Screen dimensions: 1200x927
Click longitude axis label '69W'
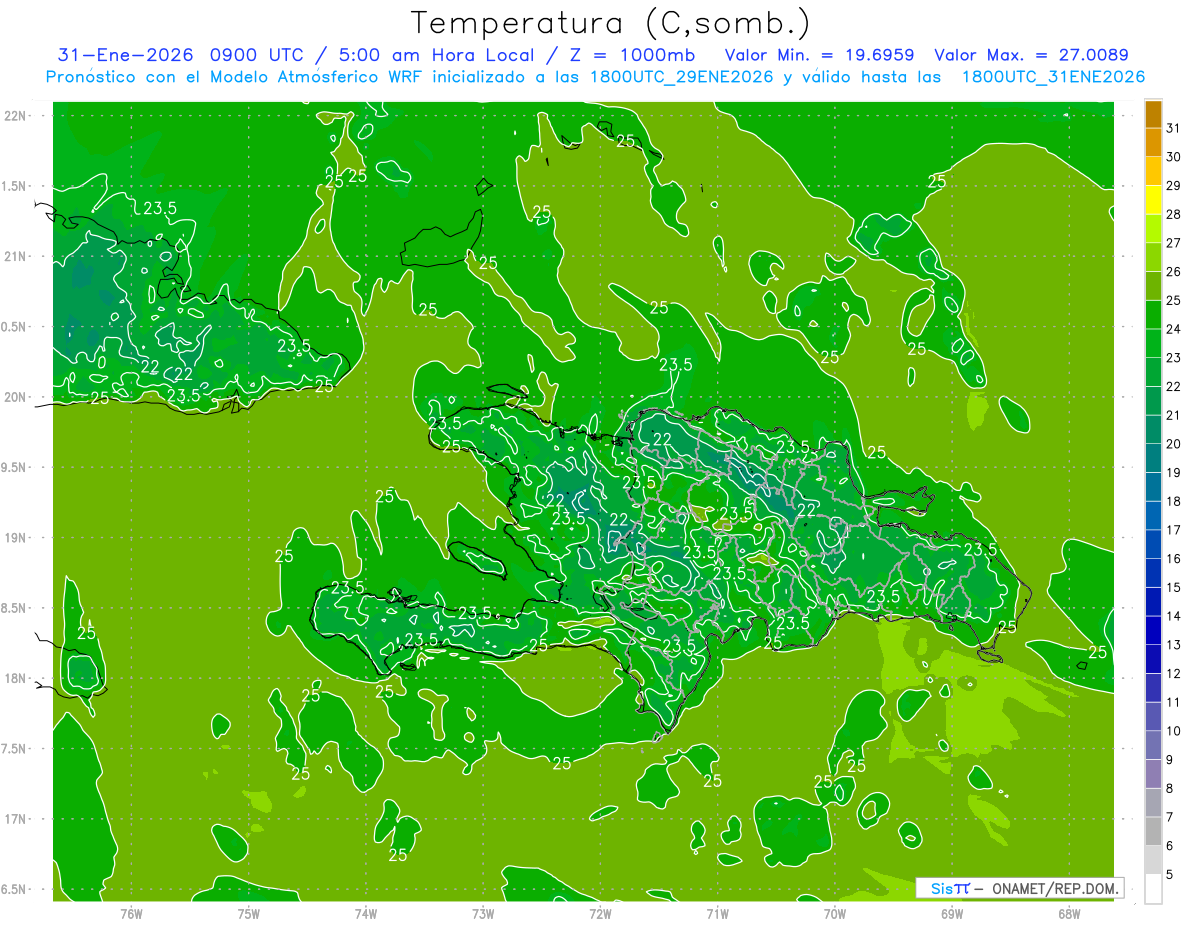952,913
